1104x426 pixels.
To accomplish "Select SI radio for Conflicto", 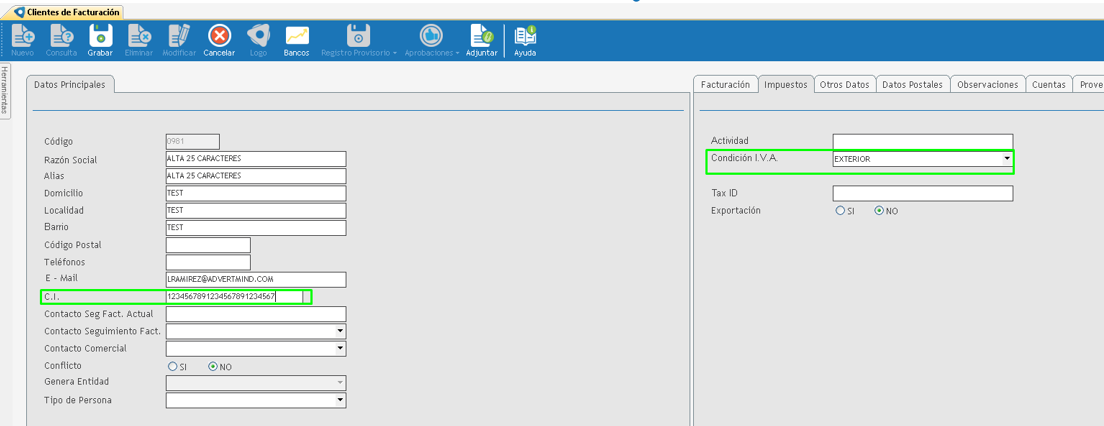I will pos(173,367).
